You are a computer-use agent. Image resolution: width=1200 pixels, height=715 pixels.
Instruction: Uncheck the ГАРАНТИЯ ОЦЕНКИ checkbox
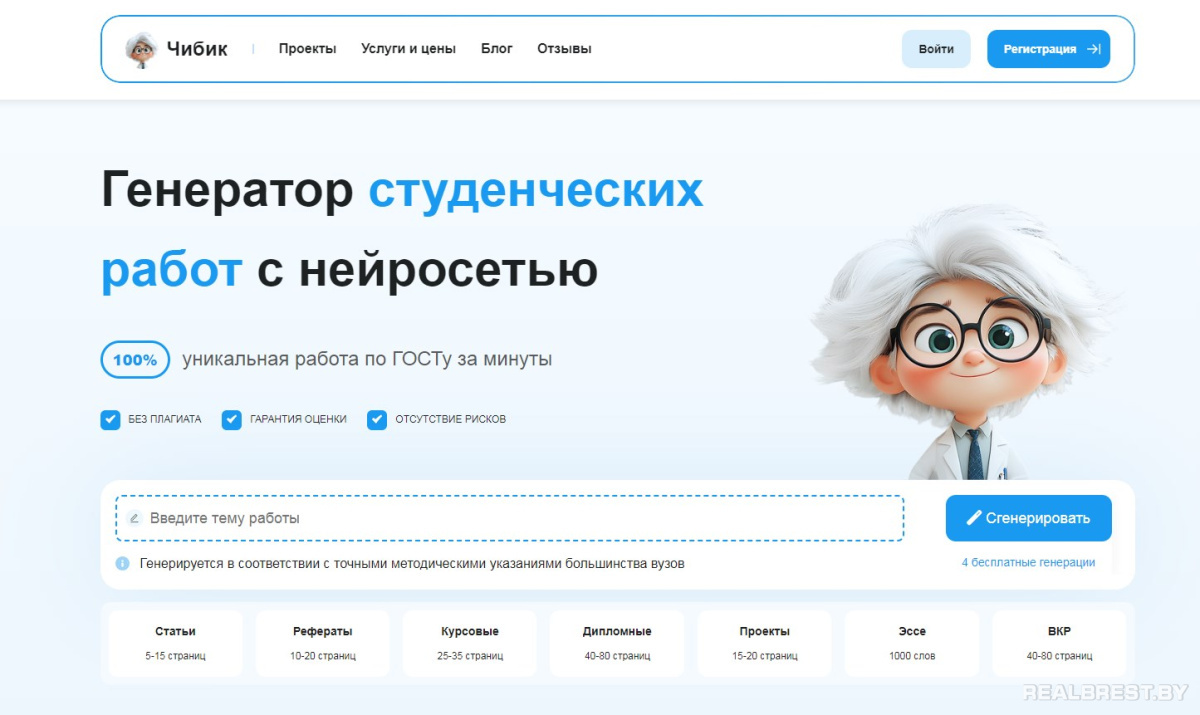pos(231,419)
